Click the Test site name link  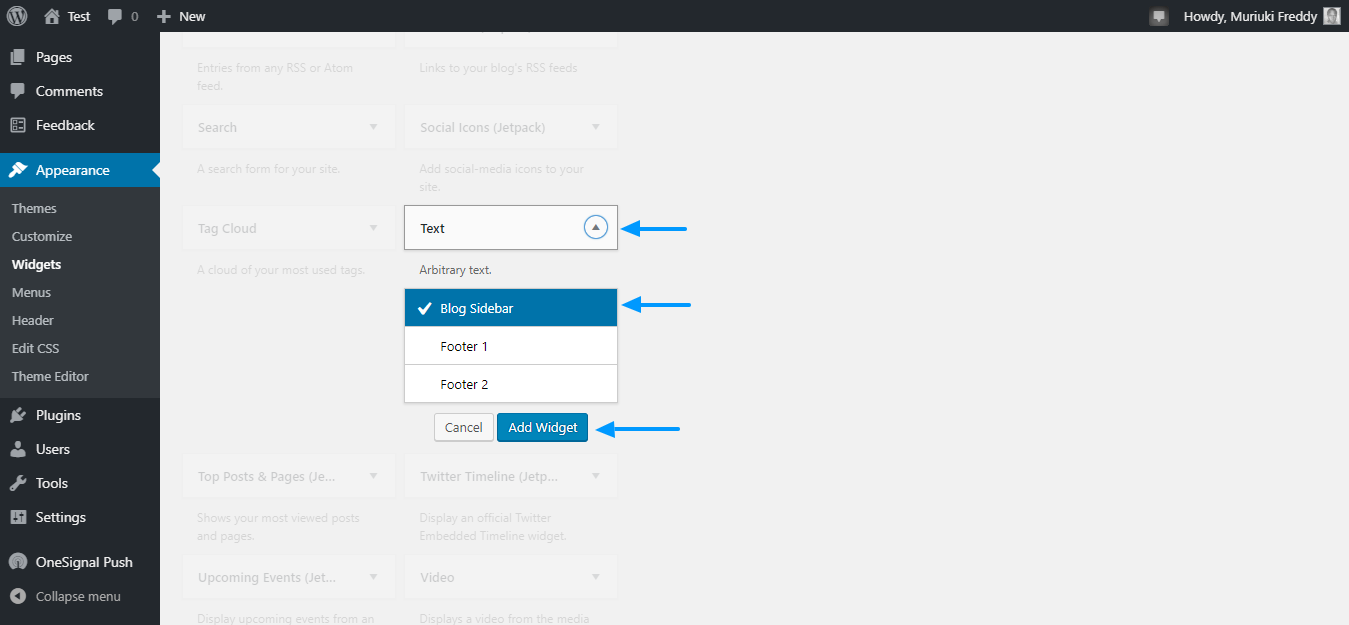79,16
